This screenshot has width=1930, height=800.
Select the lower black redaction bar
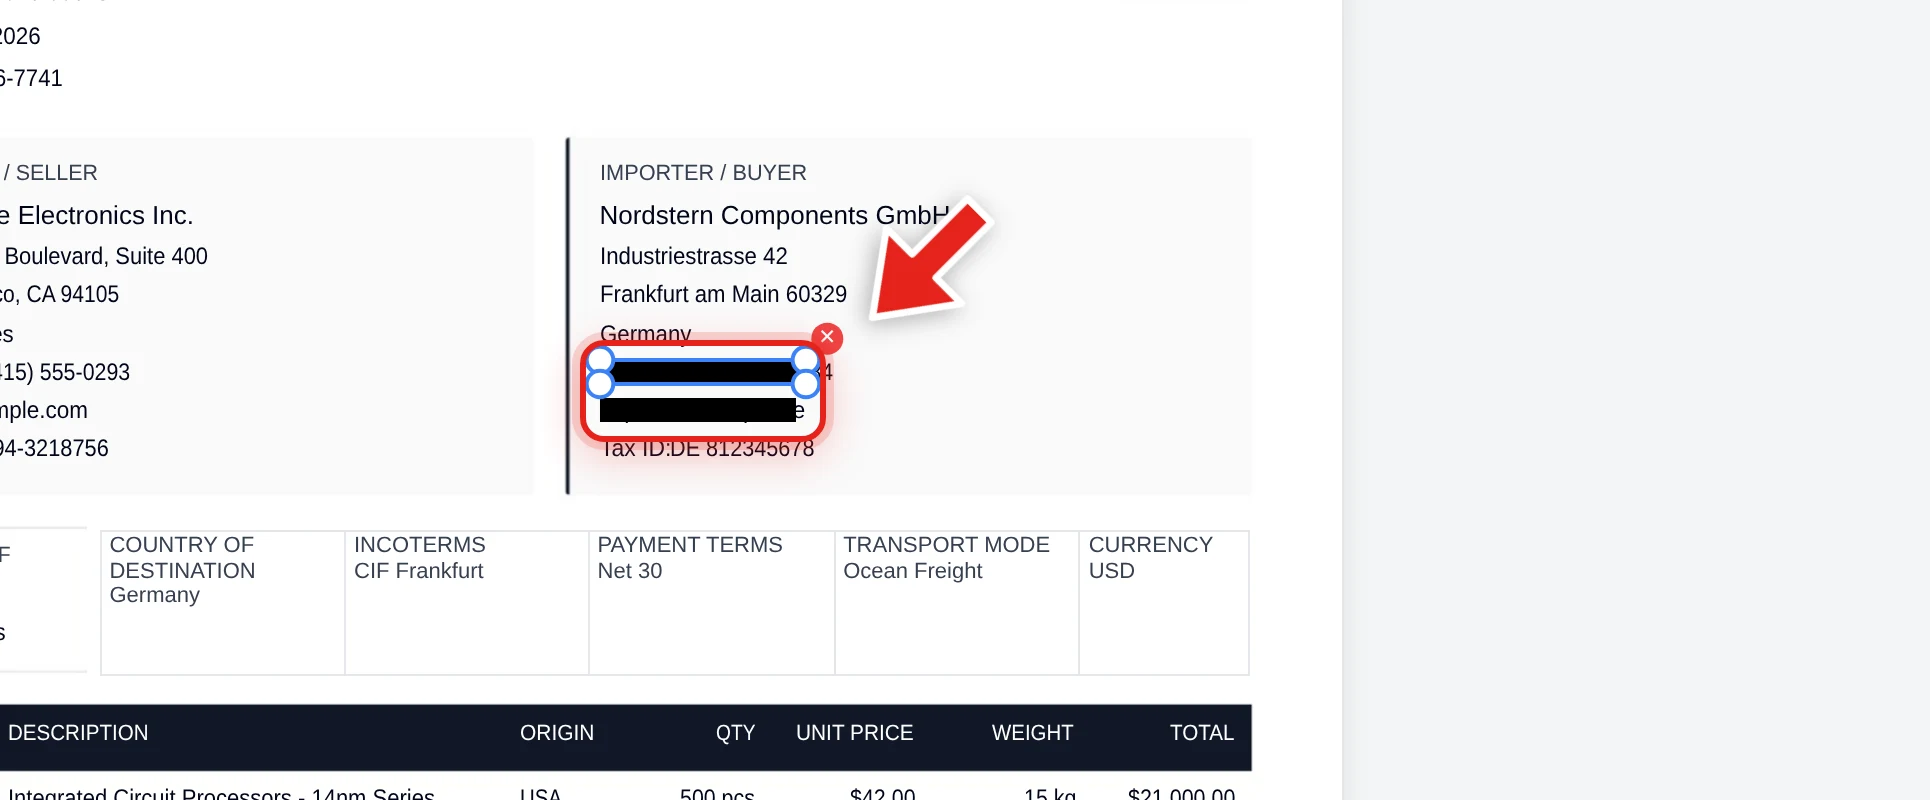click(x=697, y=410)
